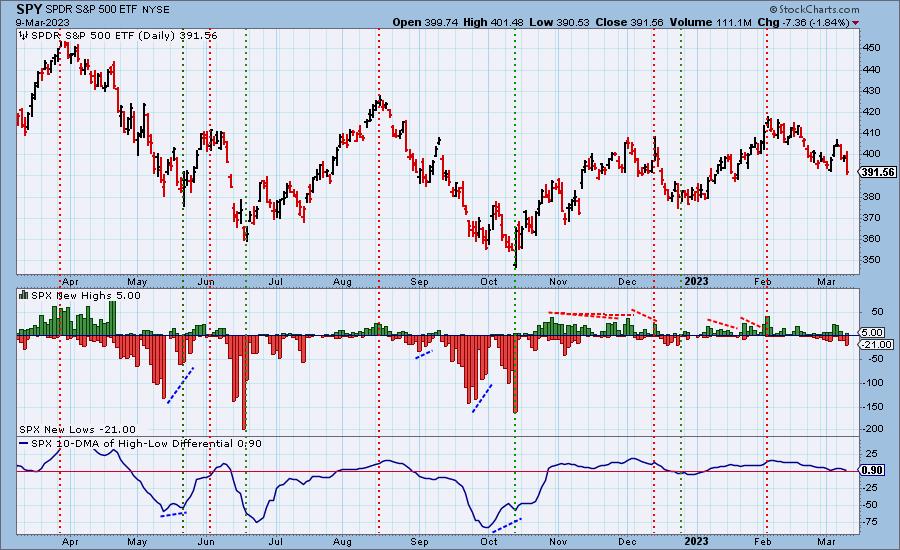900x550 pixels.
Task: Click the 450 price axis label
Action: click(871, 48)
